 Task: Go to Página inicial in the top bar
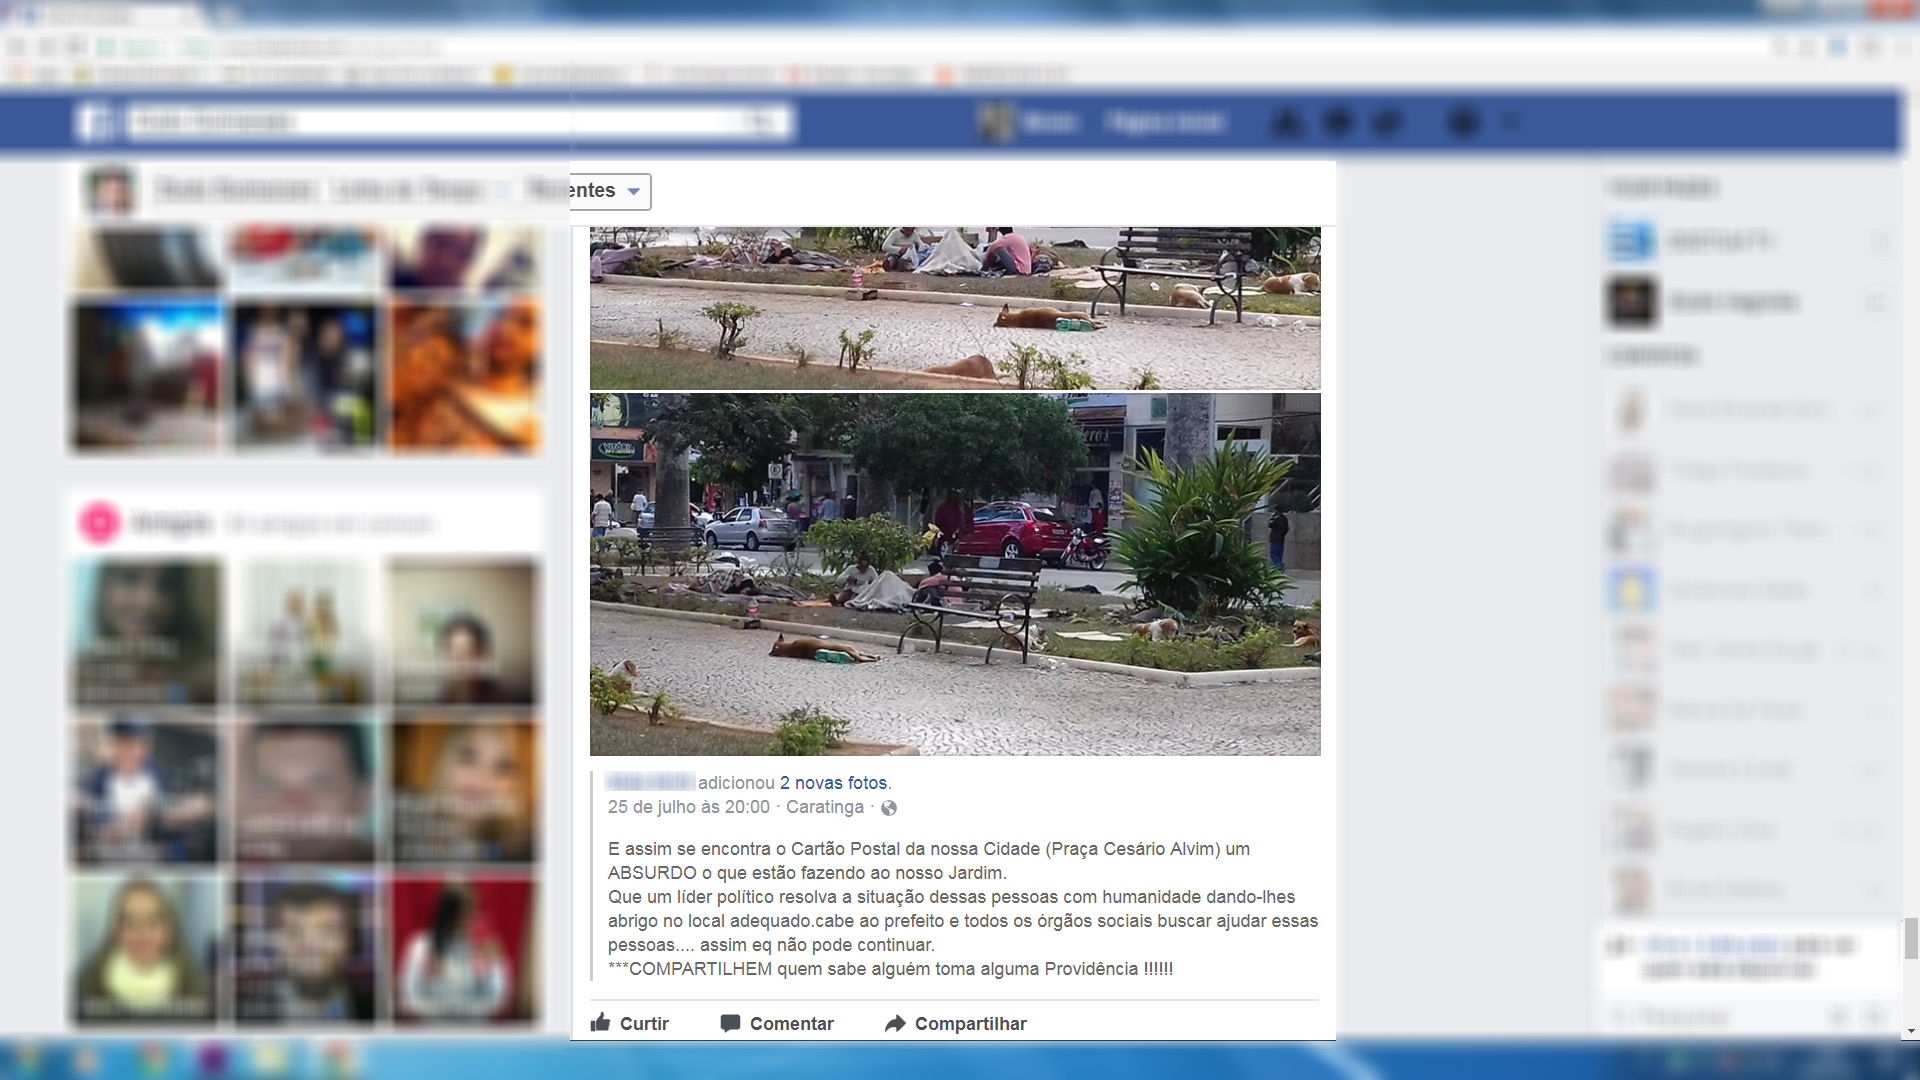(x=1166, y=123)
